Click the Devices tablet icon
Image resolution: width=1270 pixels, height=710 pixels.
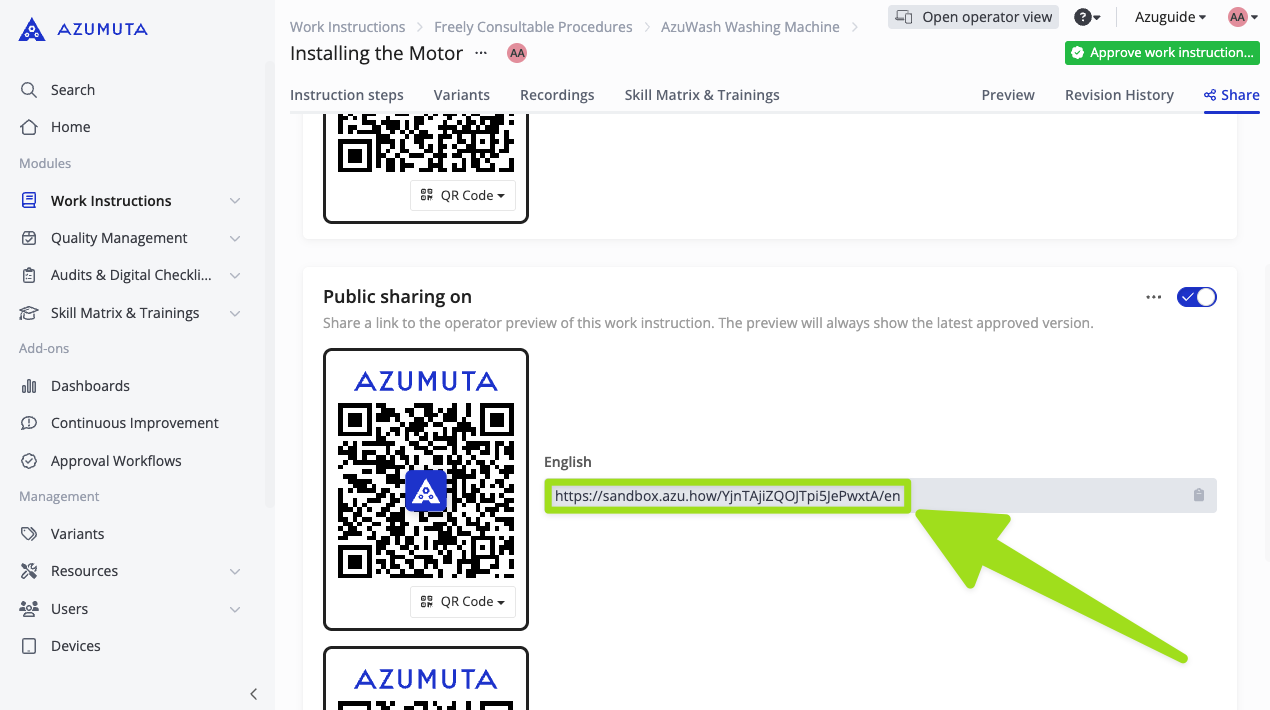pyautogui.click(x=29, y=646)
